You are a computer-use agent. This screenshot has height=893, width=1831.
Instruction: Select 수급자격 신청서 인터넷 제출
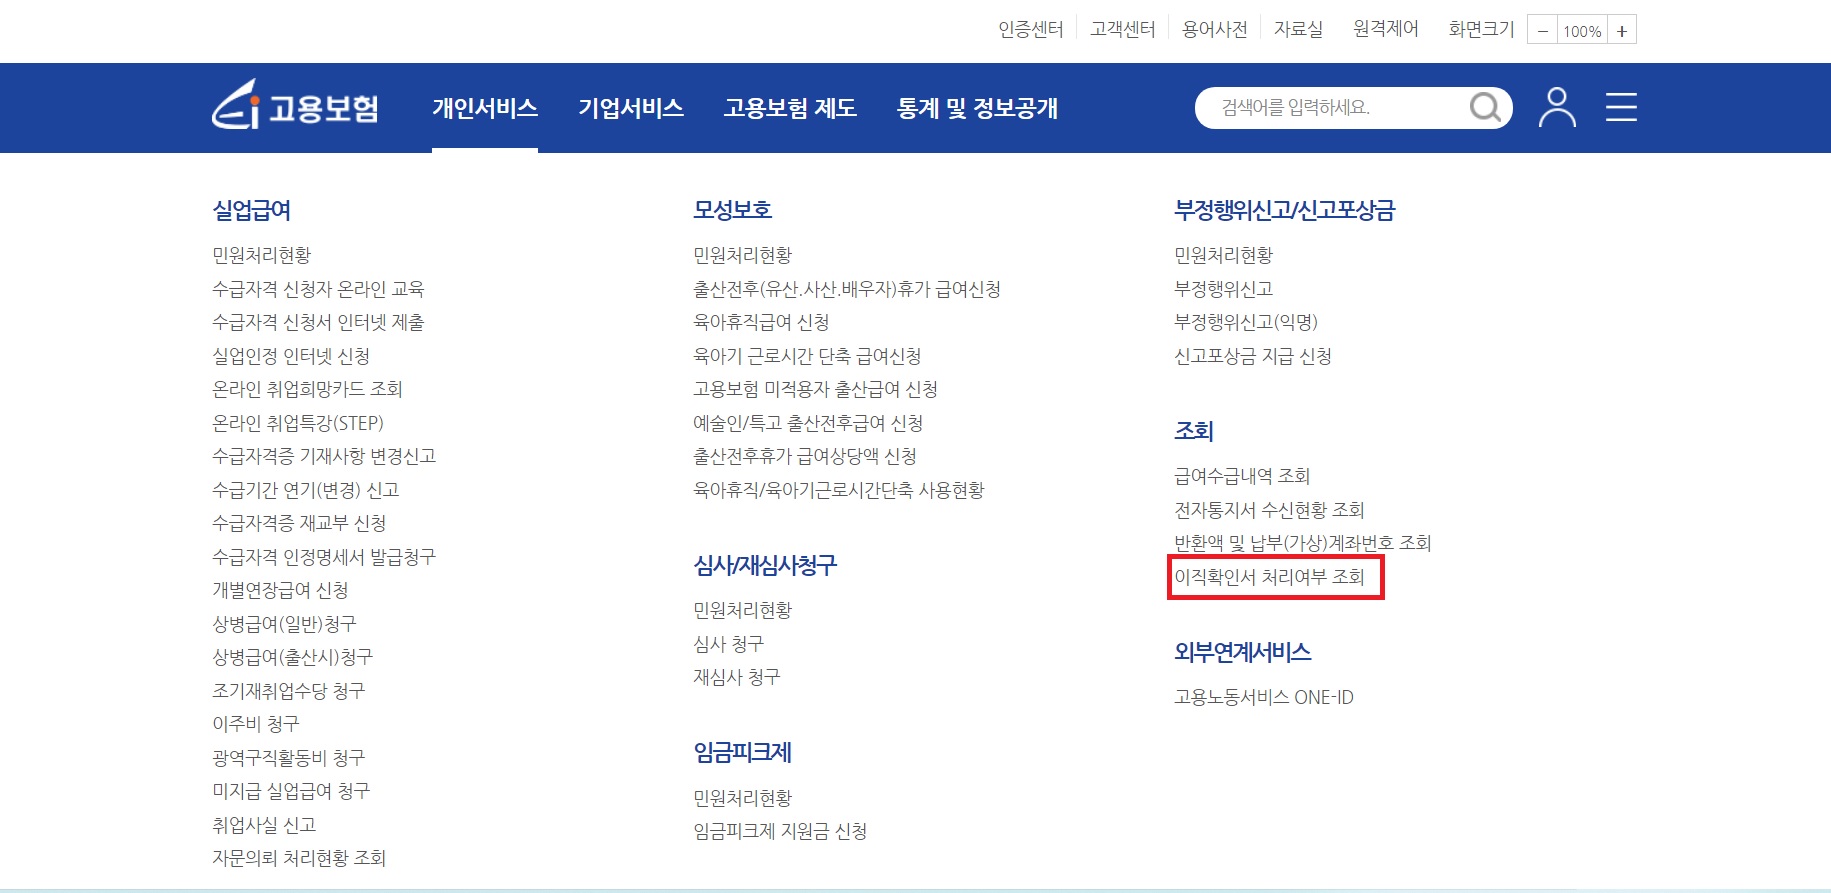(x=318, y=322)
